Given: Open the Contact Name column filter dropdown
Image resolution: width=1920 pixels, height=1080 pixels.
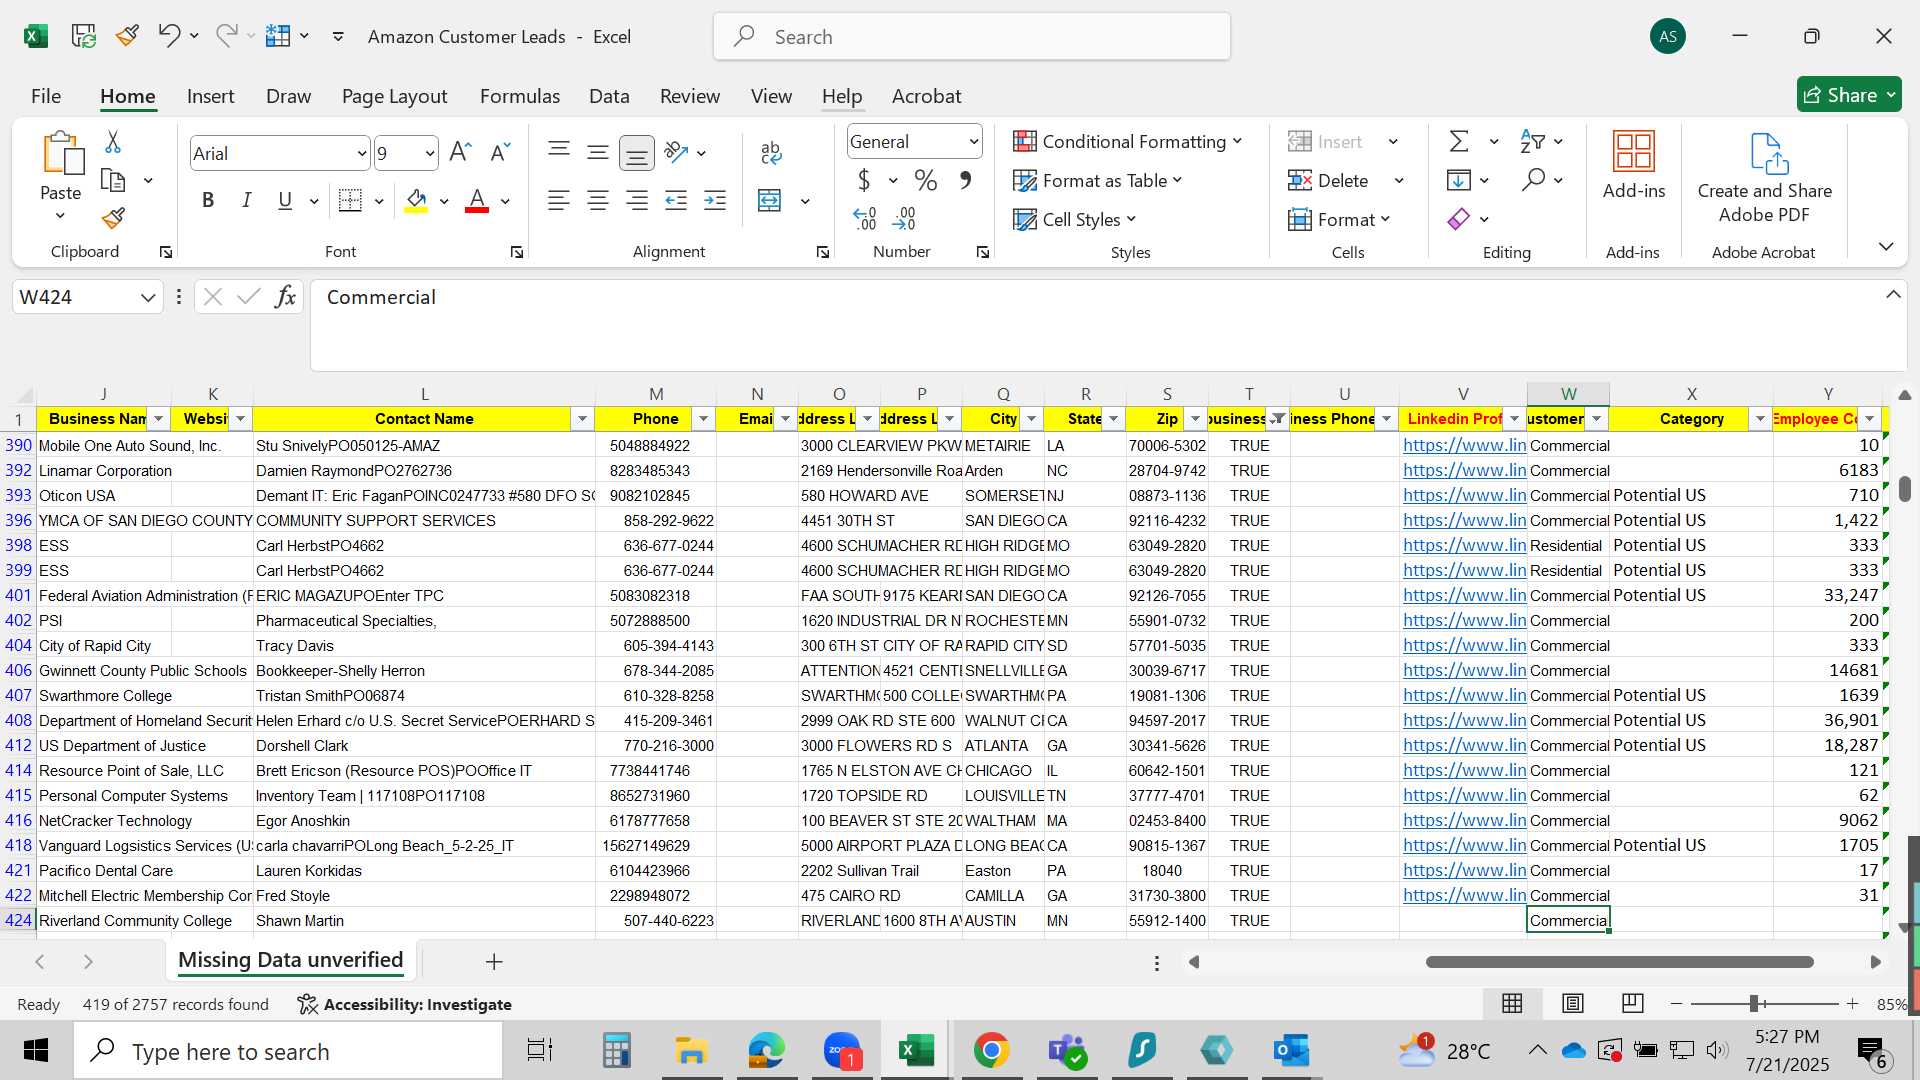Looking at the screenshot, I should (582, 419).
